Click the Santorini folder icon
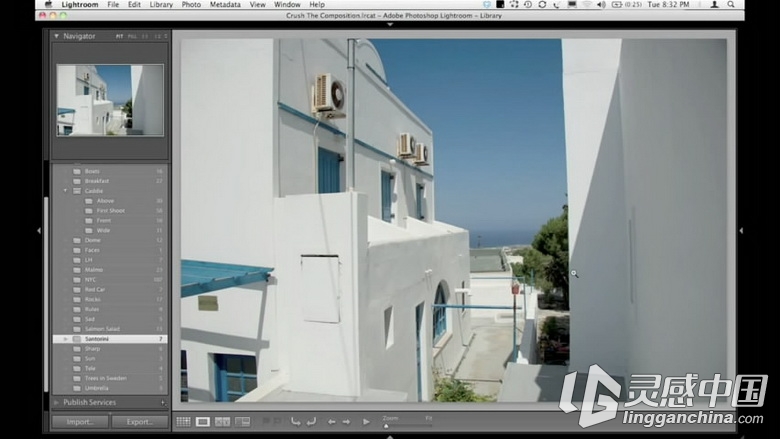This screenshot has width=780, height=439. point(77,339)
